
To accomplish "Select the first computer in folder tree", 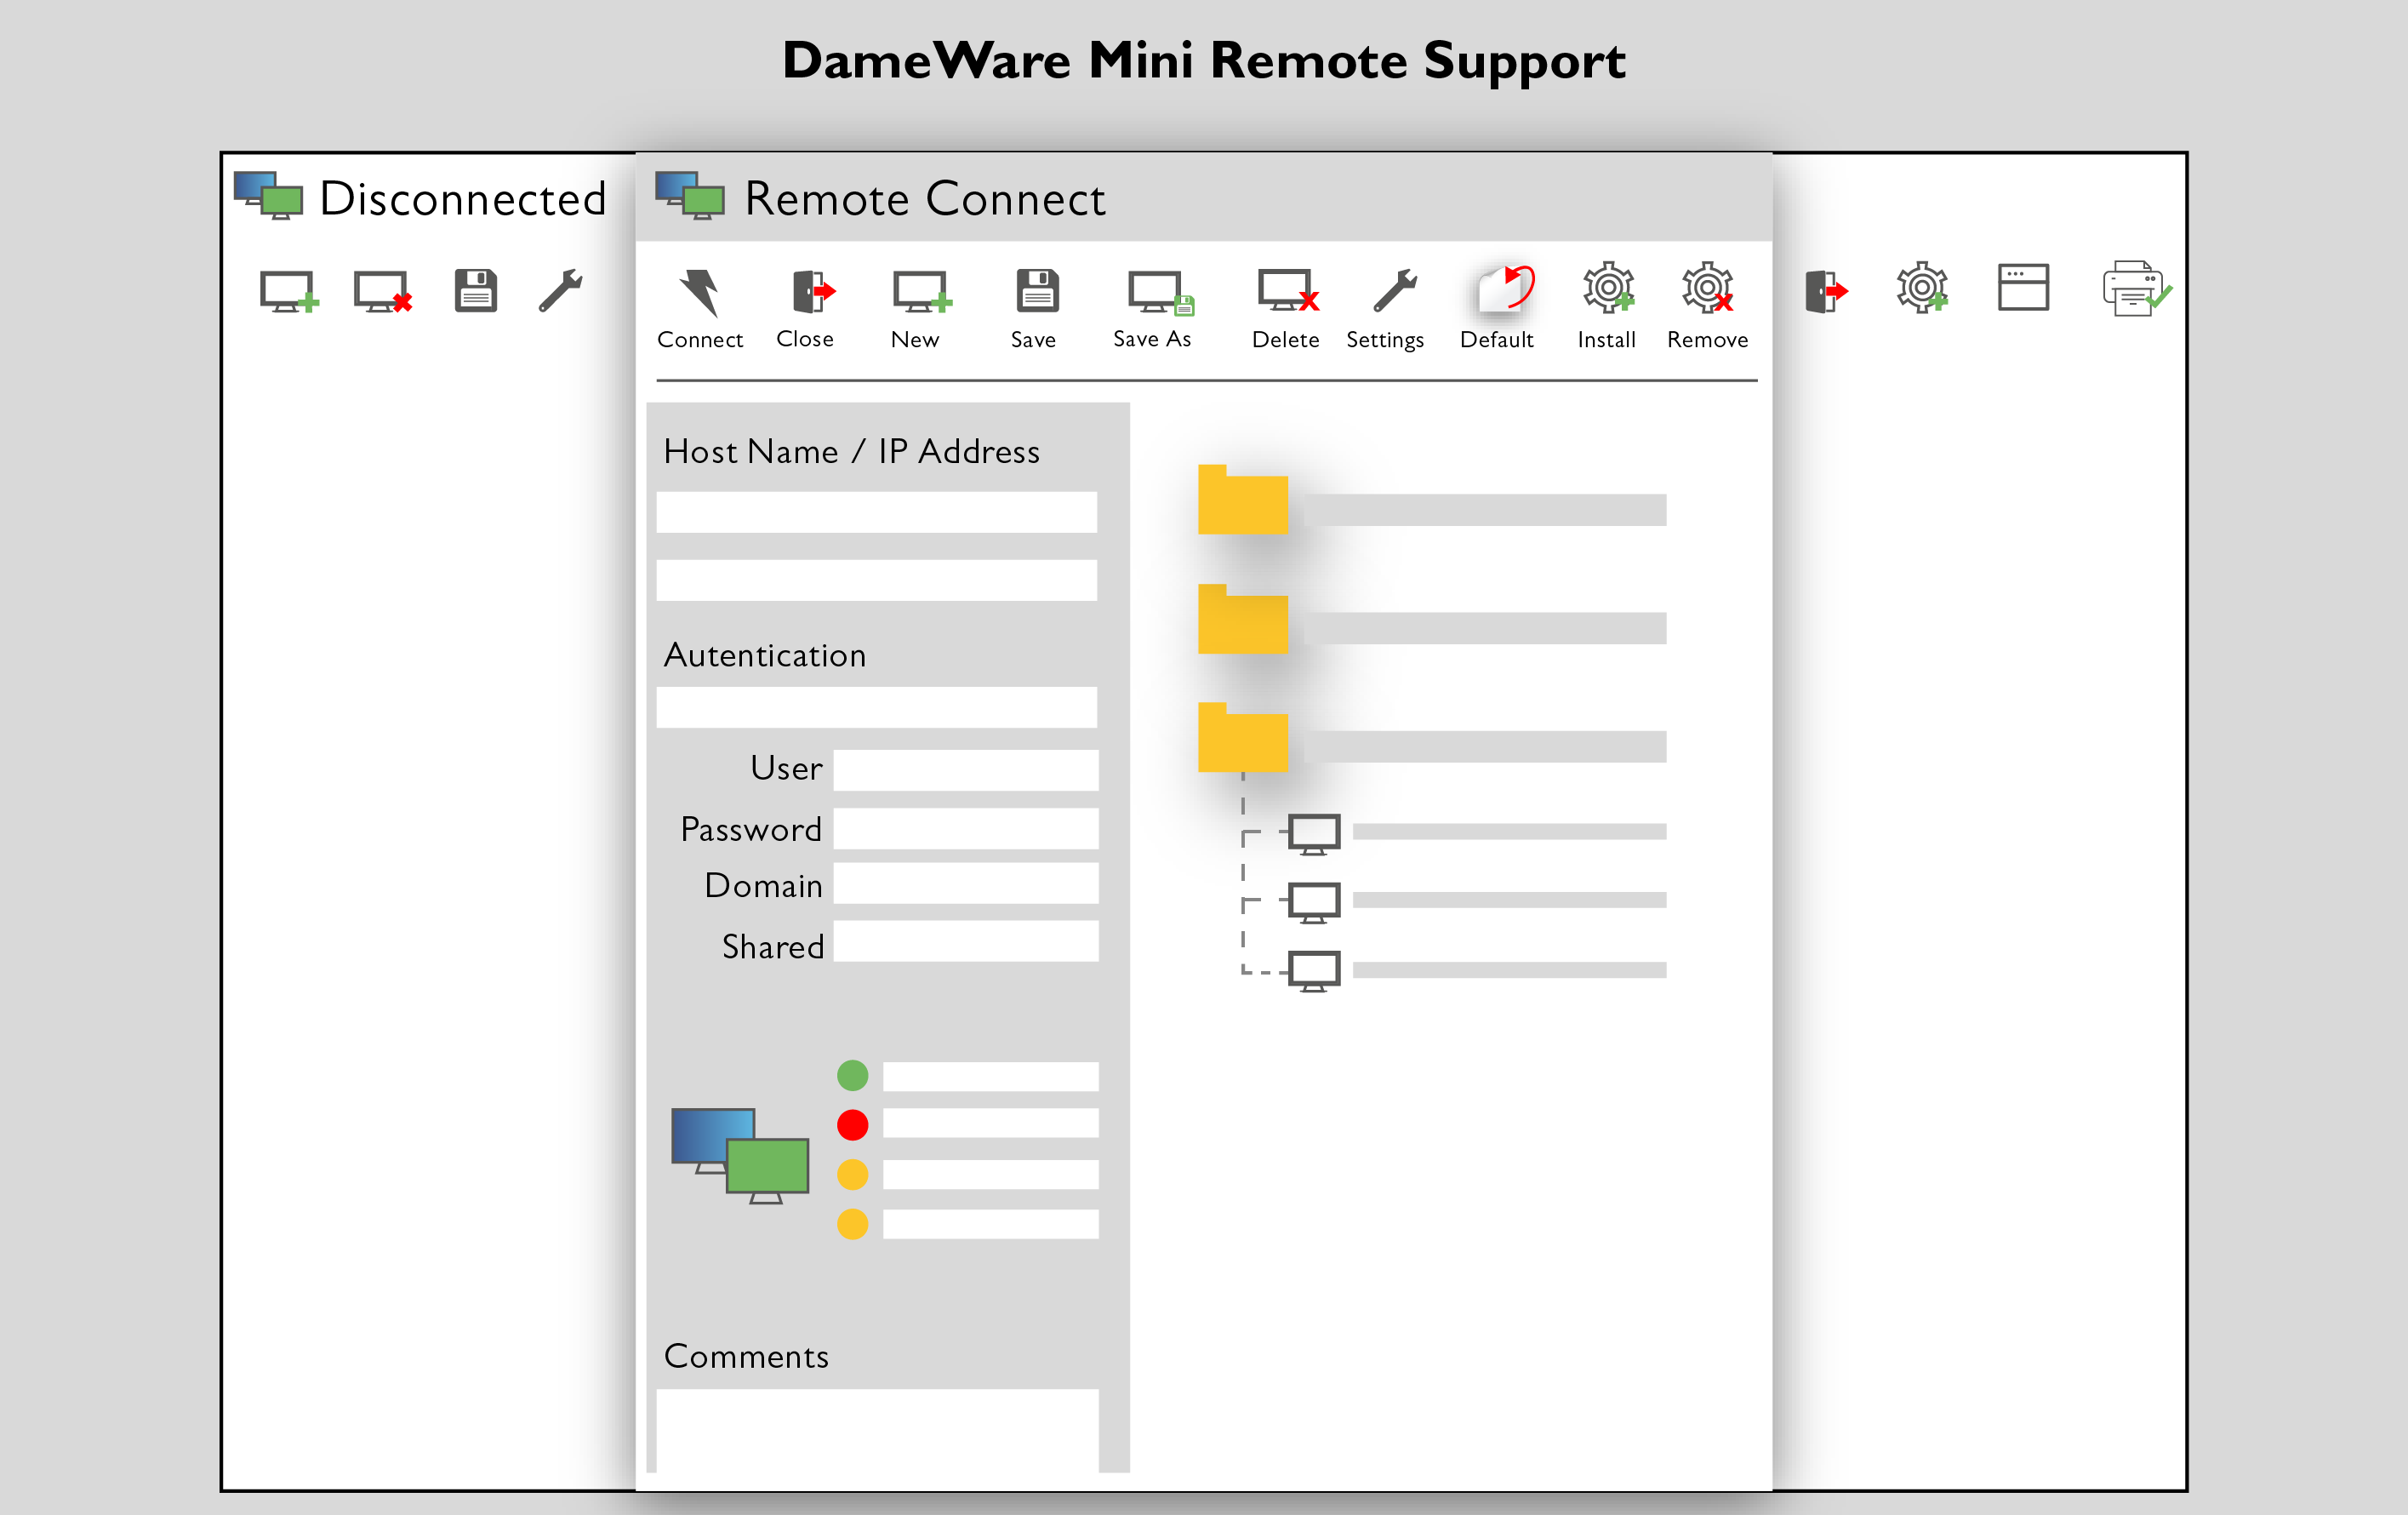I will (1314, 835).
